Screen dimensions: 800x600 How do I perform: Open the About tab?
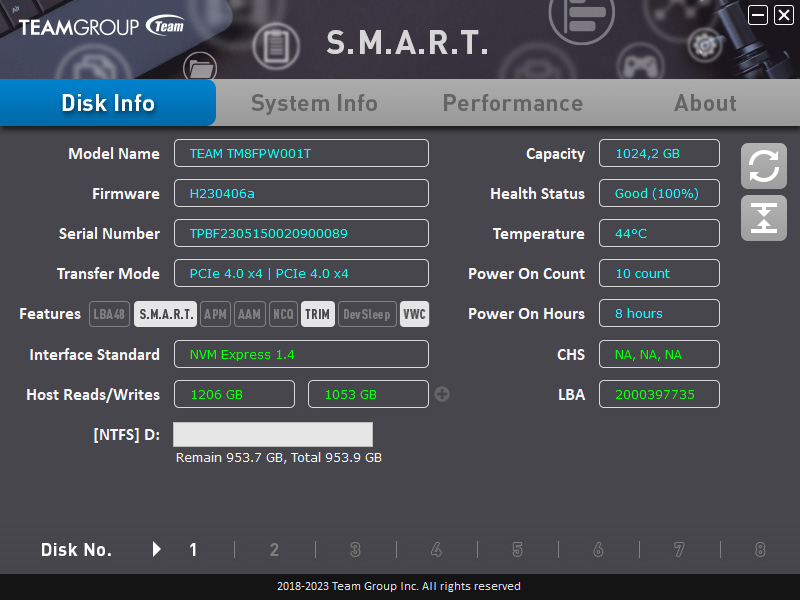(705, 102)
